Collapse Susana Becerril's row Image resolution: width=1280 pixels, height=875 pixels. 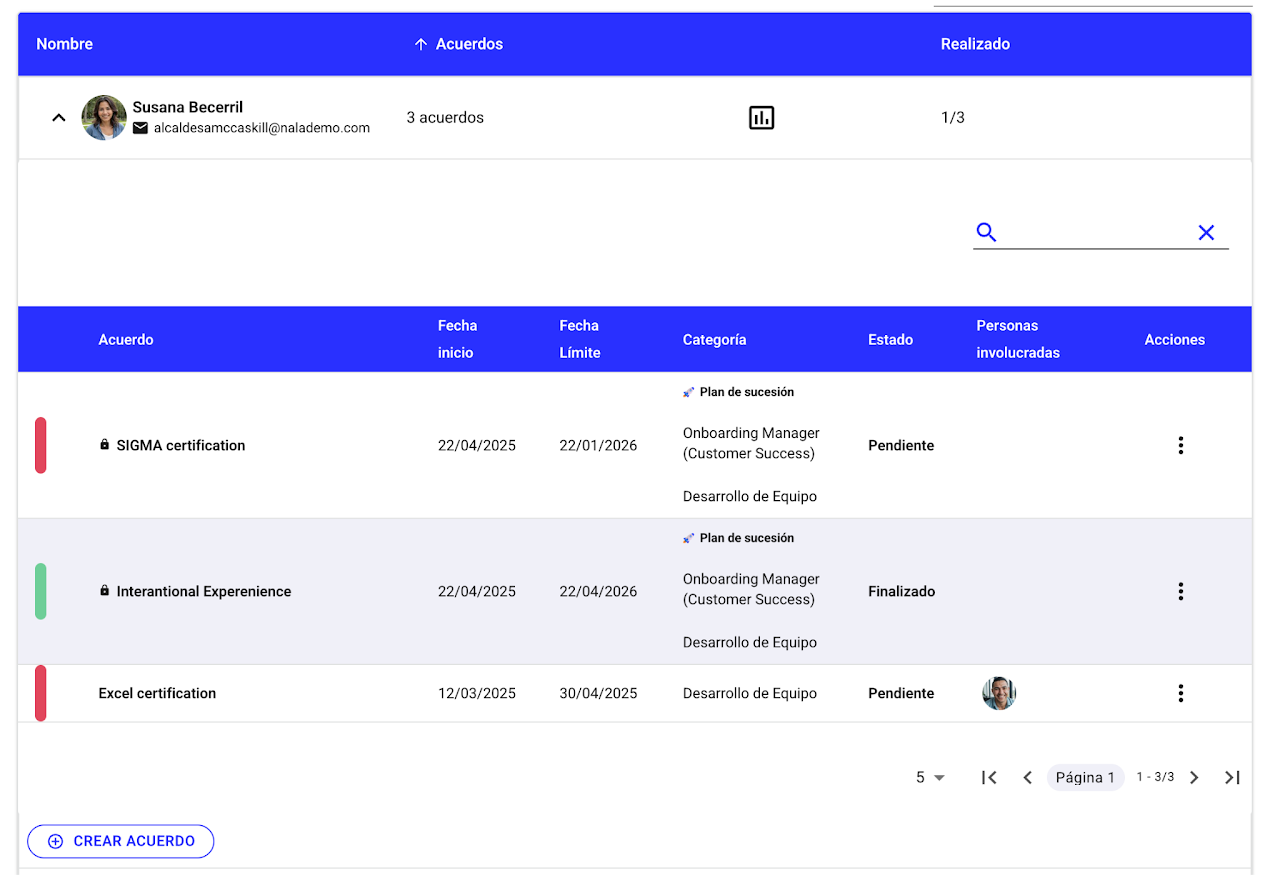click(59, 118)
